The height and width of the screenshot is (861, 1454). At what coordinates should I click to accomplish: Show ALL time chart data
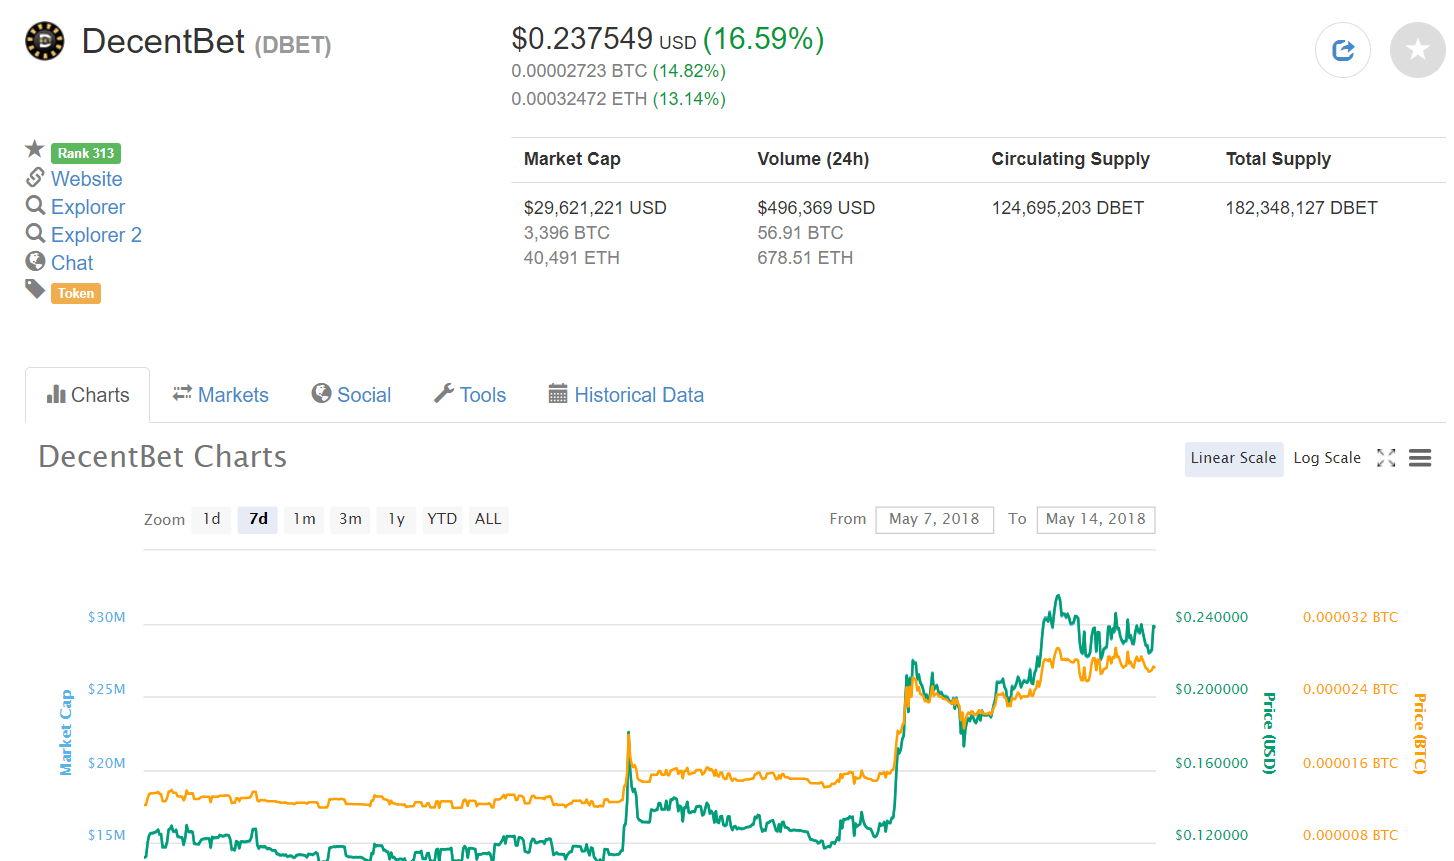click(488, 519)
